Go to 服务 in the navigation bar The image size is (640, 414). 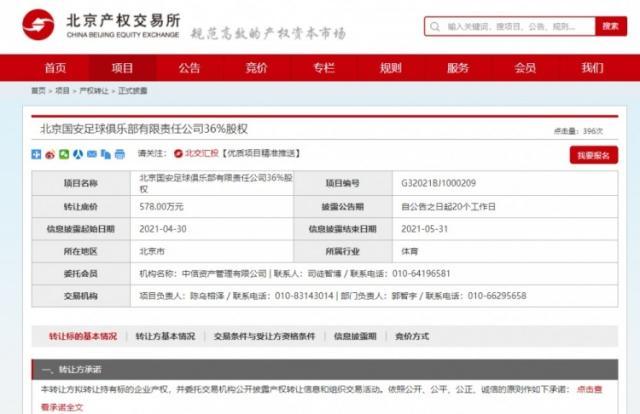point(458,68)
